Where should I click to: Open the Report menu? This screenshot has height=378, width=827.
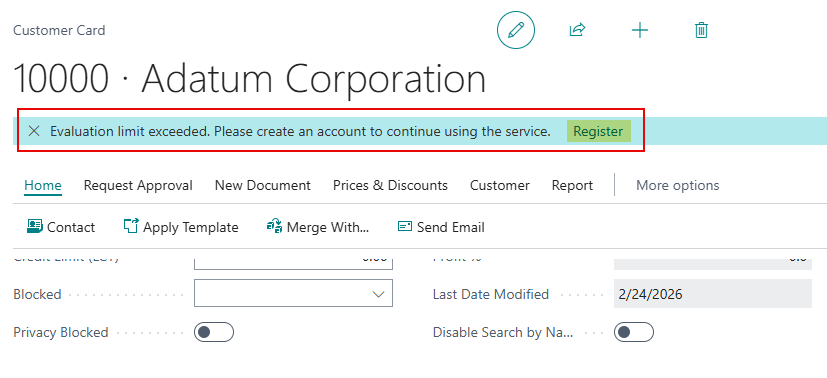pyautogui.click(x=572, y=186)
